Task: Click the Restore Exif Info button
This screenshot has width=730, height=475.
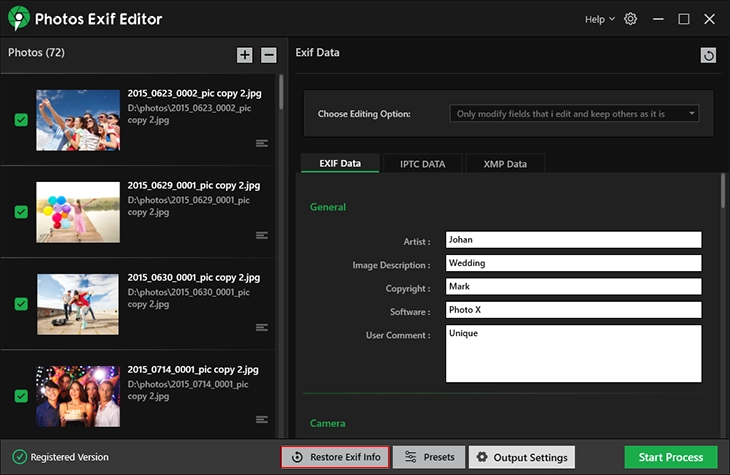Action: click(335, 457)
